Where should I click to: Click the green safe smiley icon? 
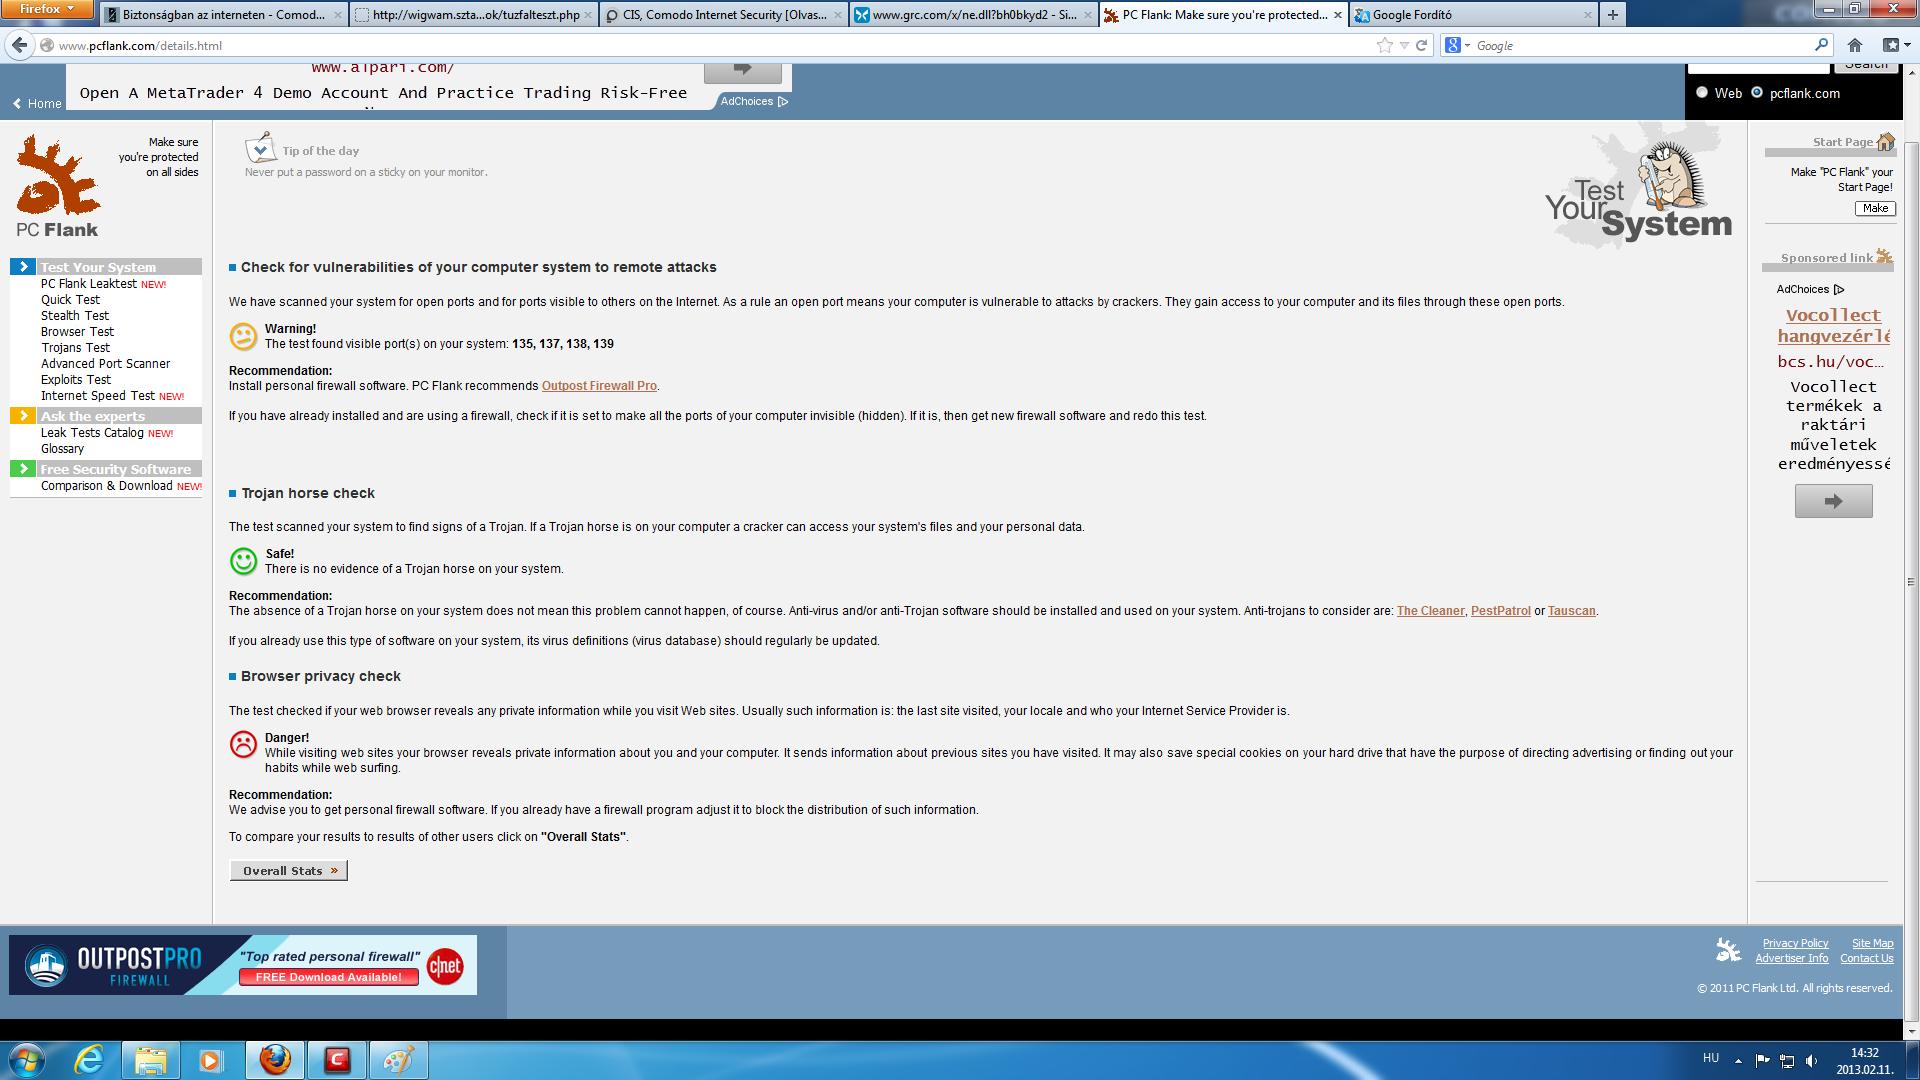[243, 561]
